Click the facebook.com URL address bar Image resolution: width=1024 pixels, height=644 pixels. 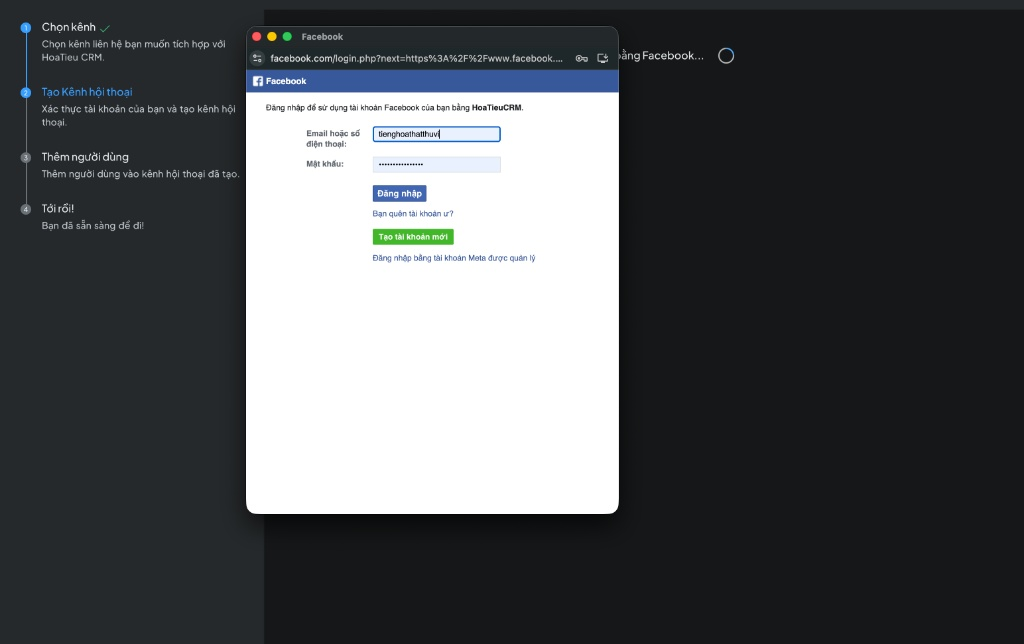tap(416, 59)
